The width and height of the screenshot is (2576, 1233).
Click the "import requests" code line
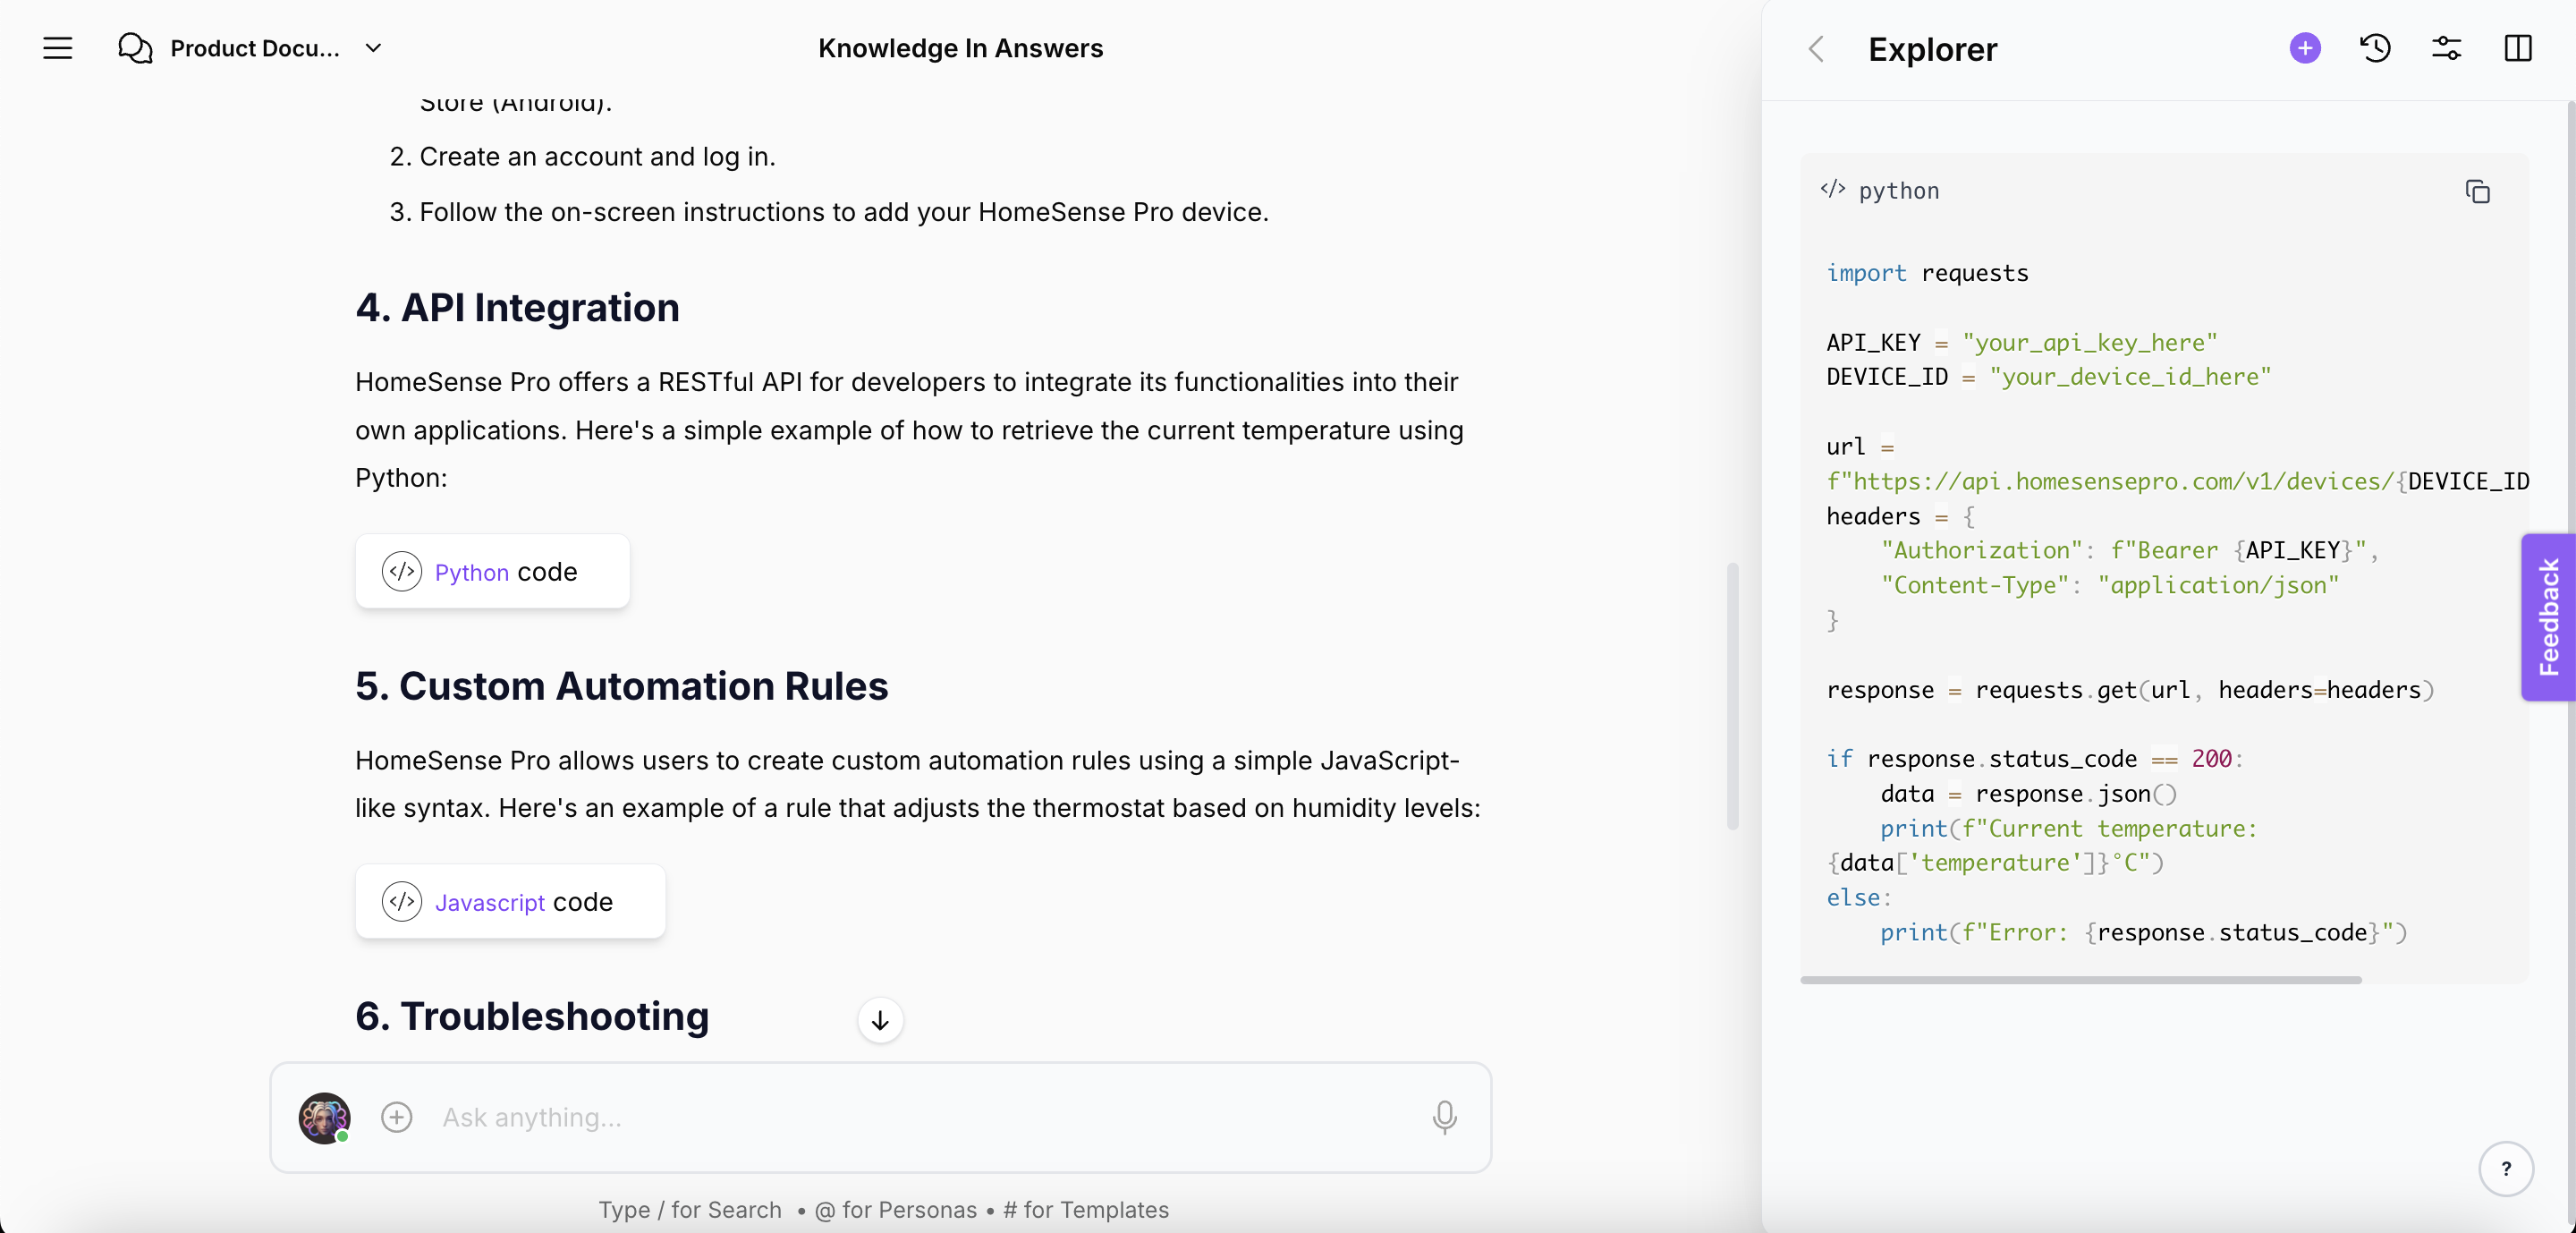1927,273
